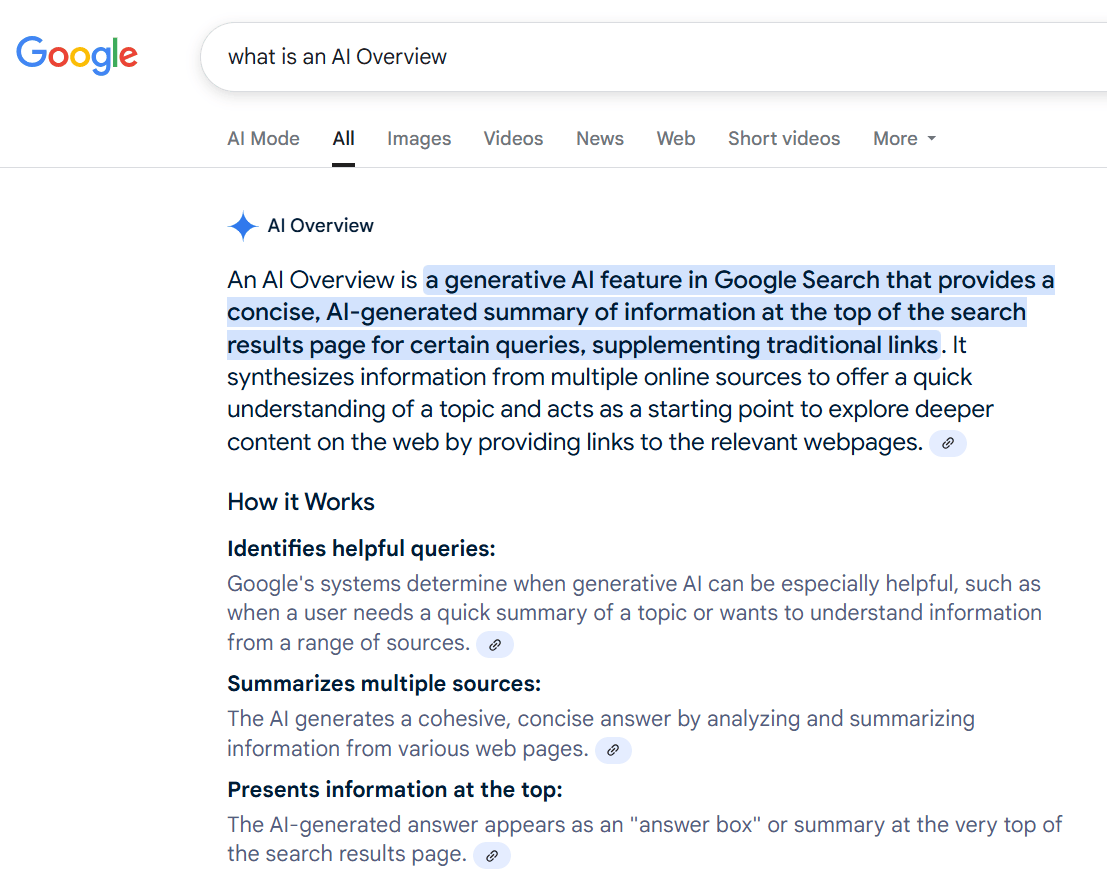
Task: Switch to the AI Mode tab
Action: (x=263, y=138)
